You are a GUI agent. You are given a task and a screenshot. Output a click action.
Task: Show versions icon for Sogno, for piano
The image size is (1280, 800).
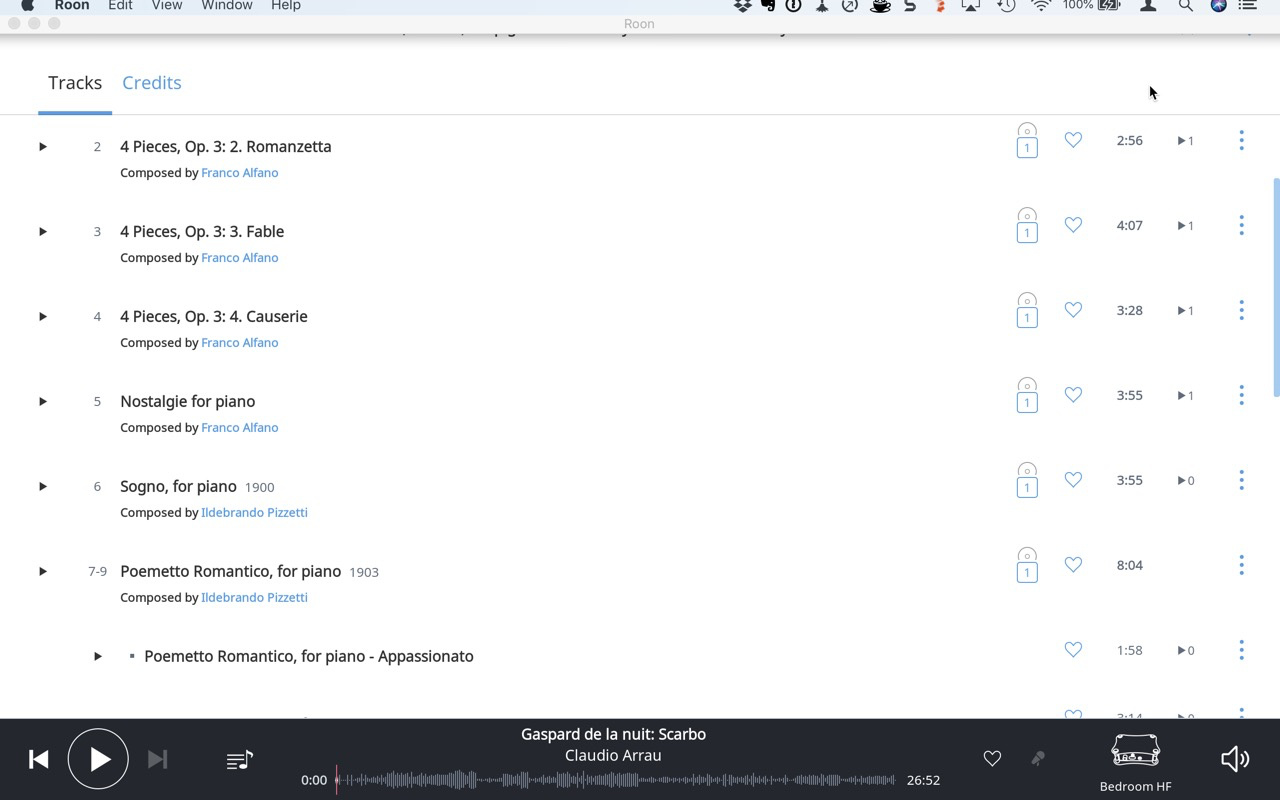[x=1027, y=480]
